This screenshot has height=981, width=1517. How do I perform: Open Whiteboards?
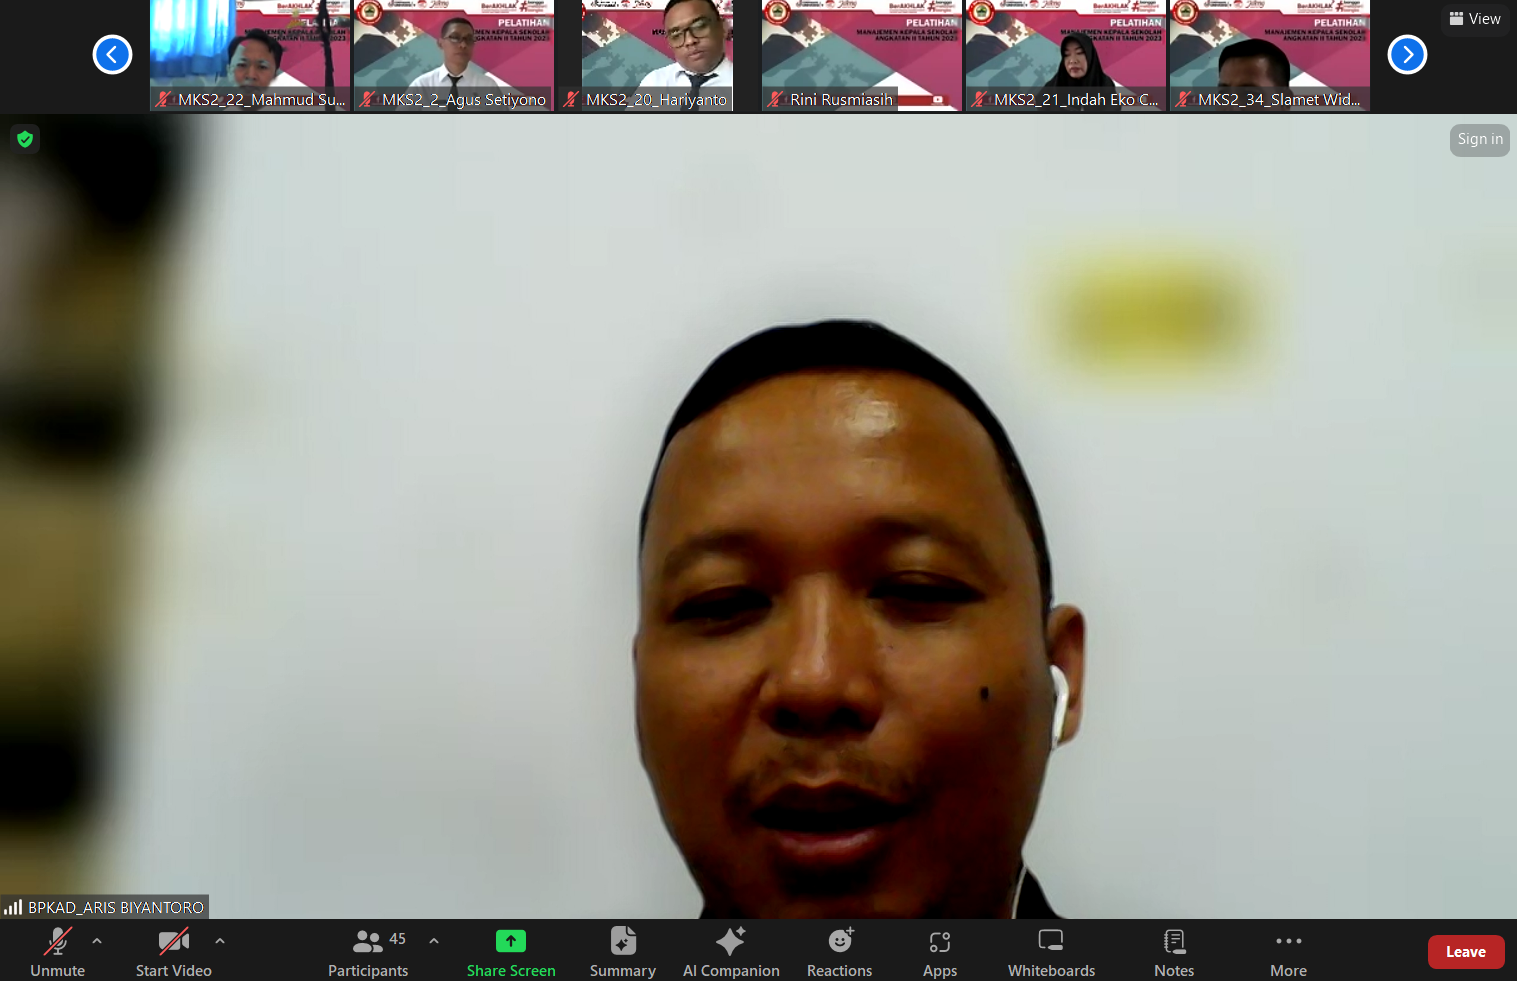click(1051, 952)
